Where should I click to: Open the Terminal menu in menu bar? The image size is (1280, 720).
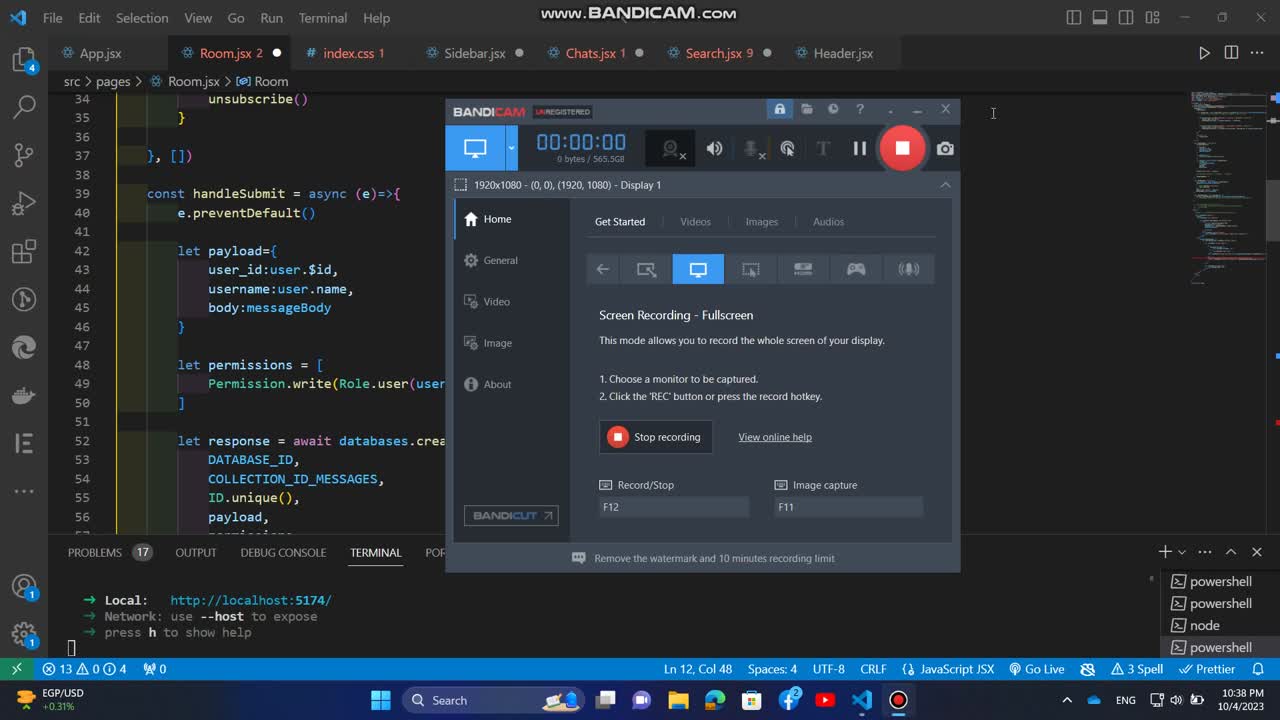(x=322, y=18)
